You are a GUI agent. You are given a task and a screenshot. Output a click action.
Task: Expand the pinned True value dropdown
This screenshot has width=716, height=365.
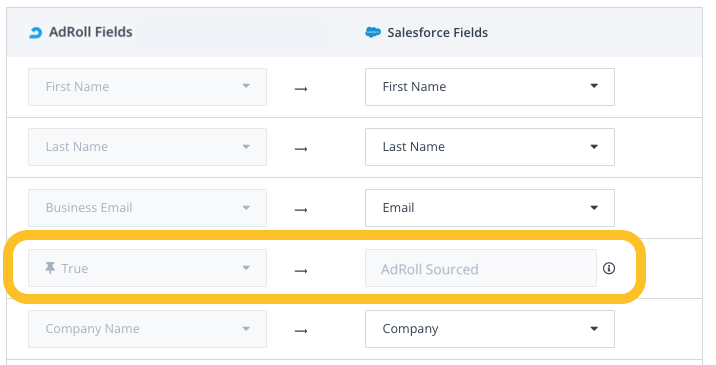(x=147, y=268)
